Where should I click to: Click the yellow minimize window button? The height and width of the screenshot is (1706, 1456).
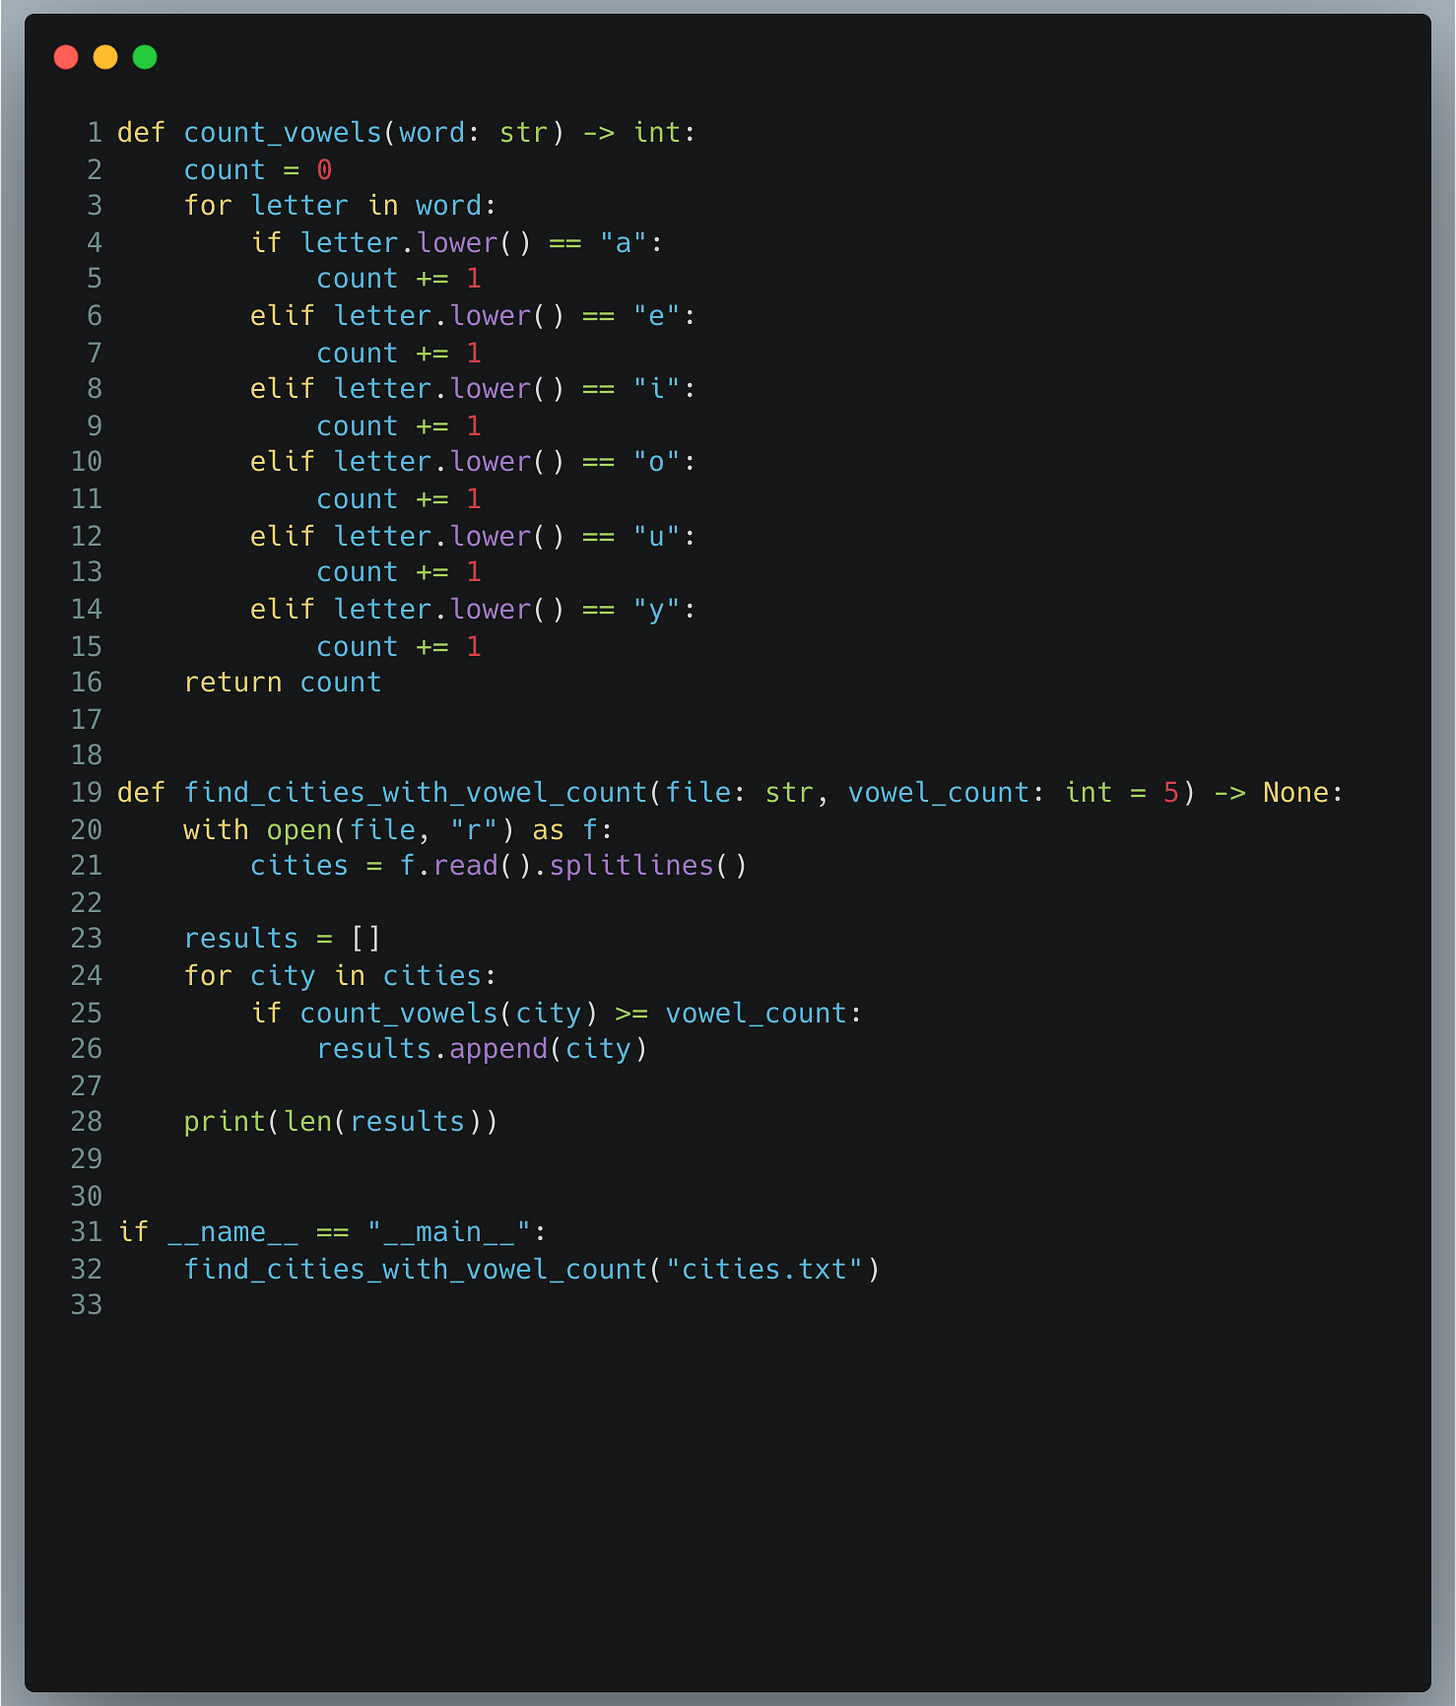click(105, 57)
